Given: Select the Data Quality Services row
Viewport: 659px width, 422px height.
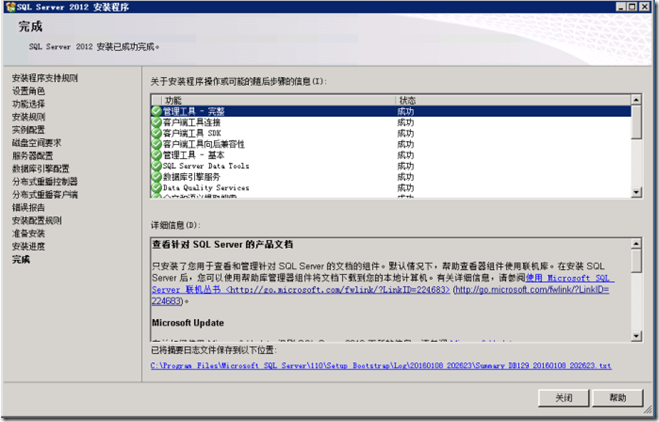Looking at the screenshot, I should tap(391, 188).
